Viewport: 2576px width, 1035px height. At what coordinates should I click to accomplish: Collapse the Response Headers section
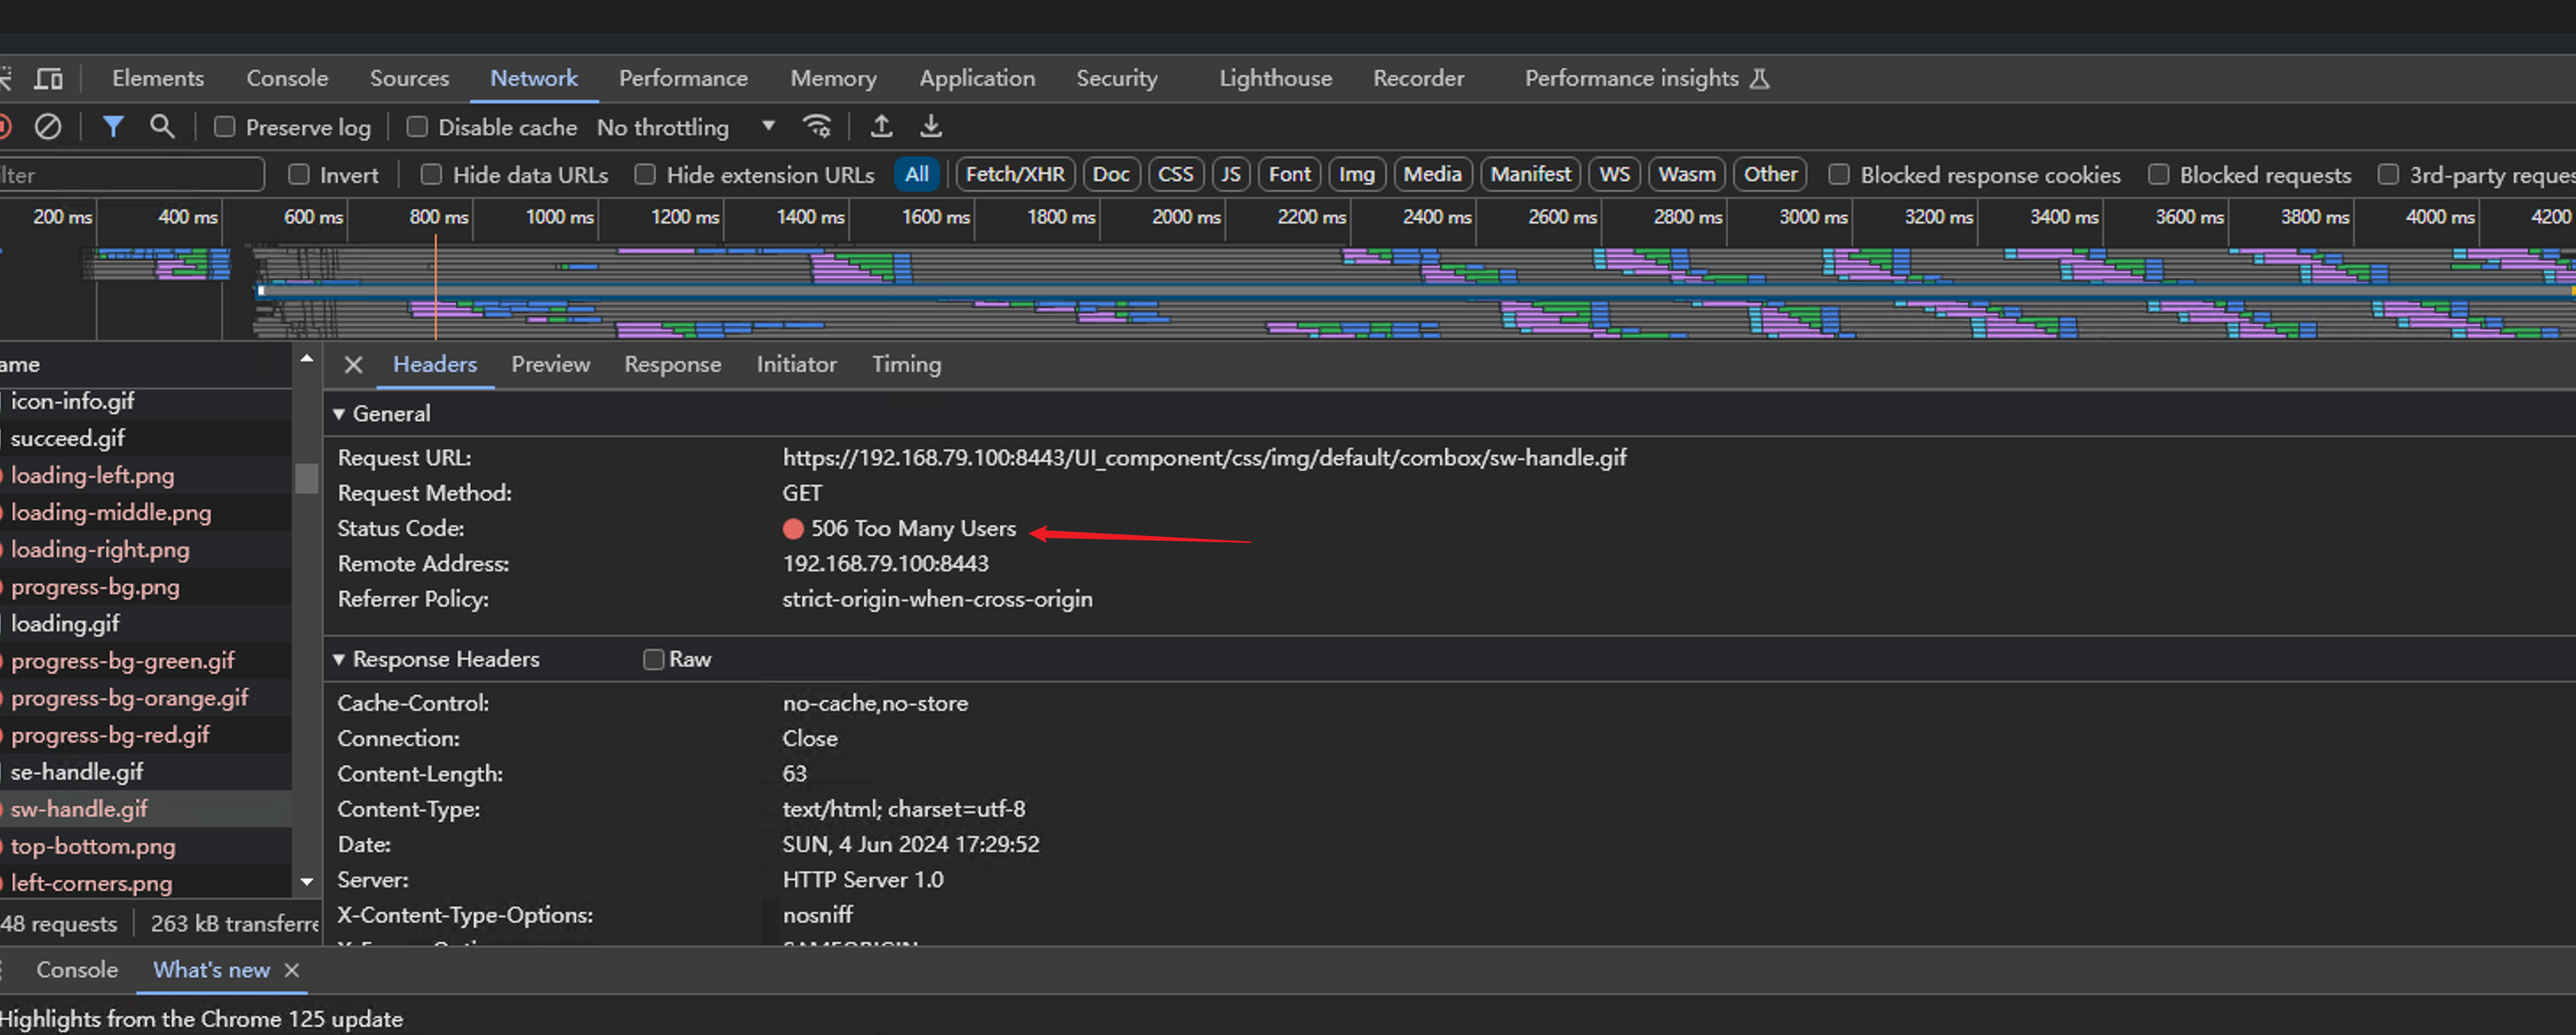[x=339, y=659]
